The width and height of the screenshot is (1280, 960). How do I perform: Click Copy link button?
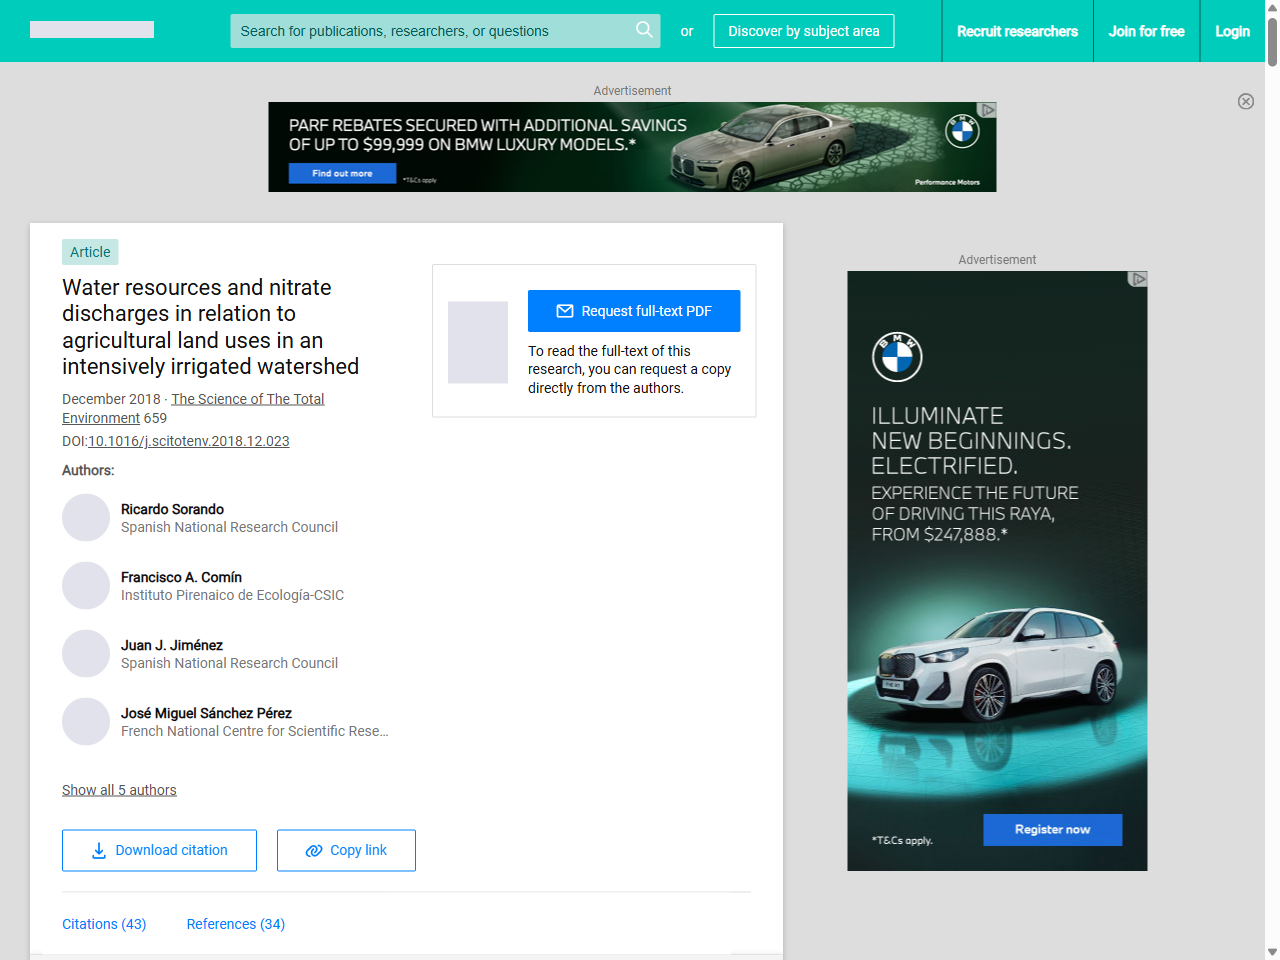[x=346, y=850]
